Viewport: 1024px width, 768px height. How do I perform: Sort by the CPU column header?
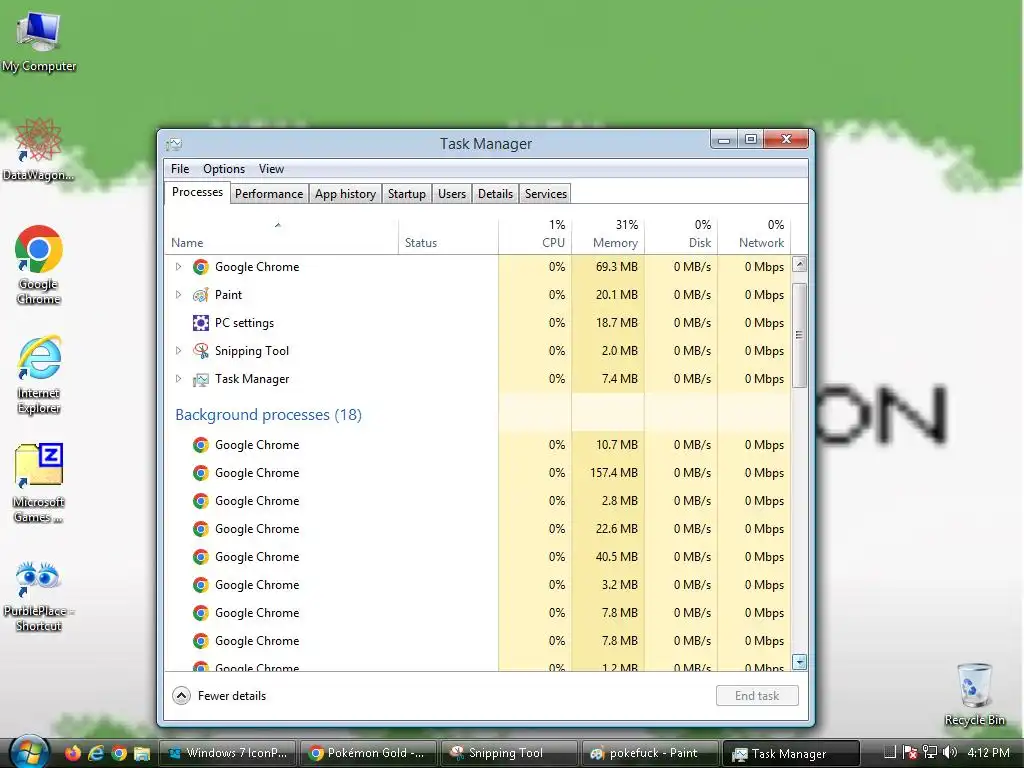(x=535, y=236)
